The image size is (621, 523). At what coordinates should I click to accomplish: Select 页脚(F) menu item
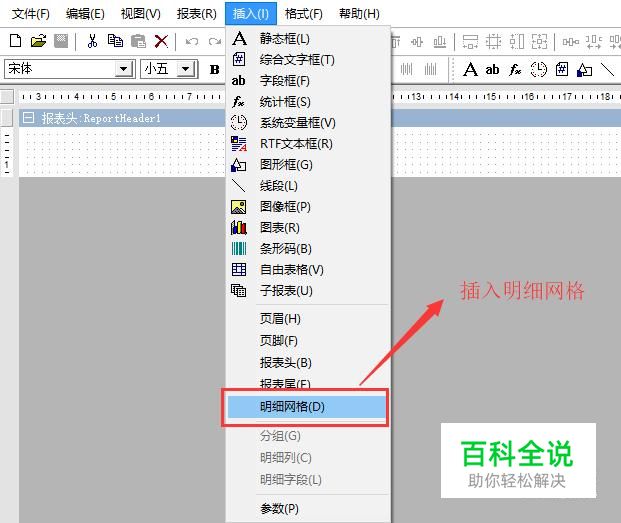308,340
